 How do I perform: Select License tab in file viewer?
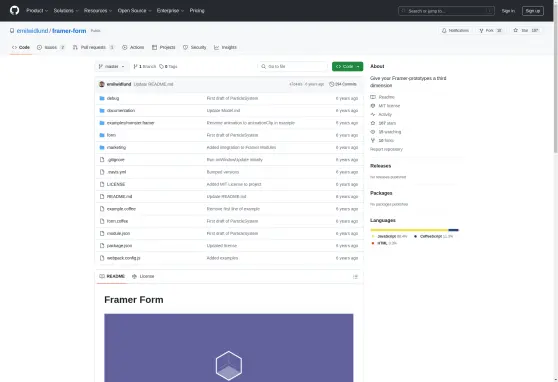pyautogui.click(x=143, y=276)
